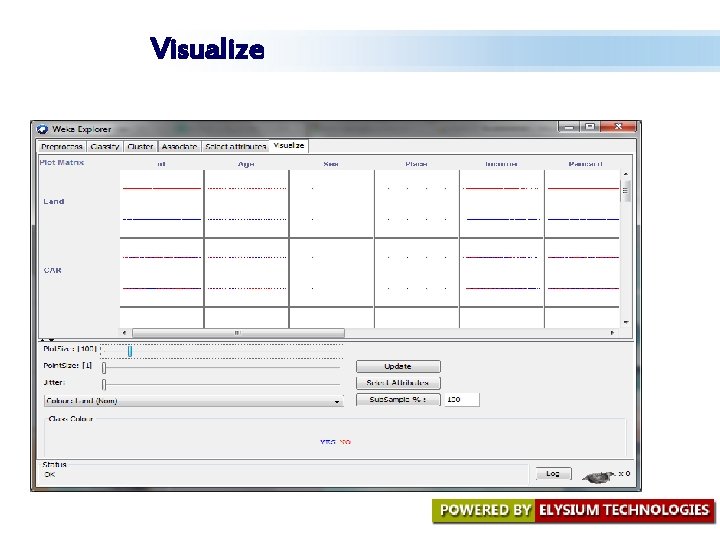Click the PointSize slider handle
This screenshot has height=540, width=720.
click(x=104, y=368)
